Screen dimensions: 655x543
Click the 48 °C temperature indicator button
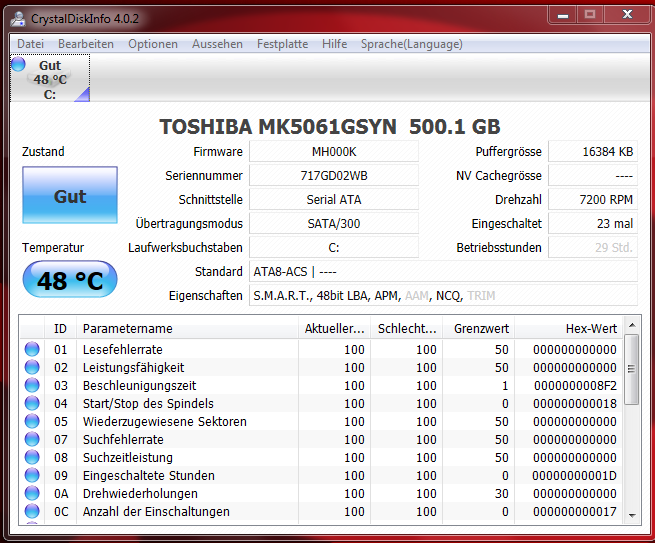point(70,279)
